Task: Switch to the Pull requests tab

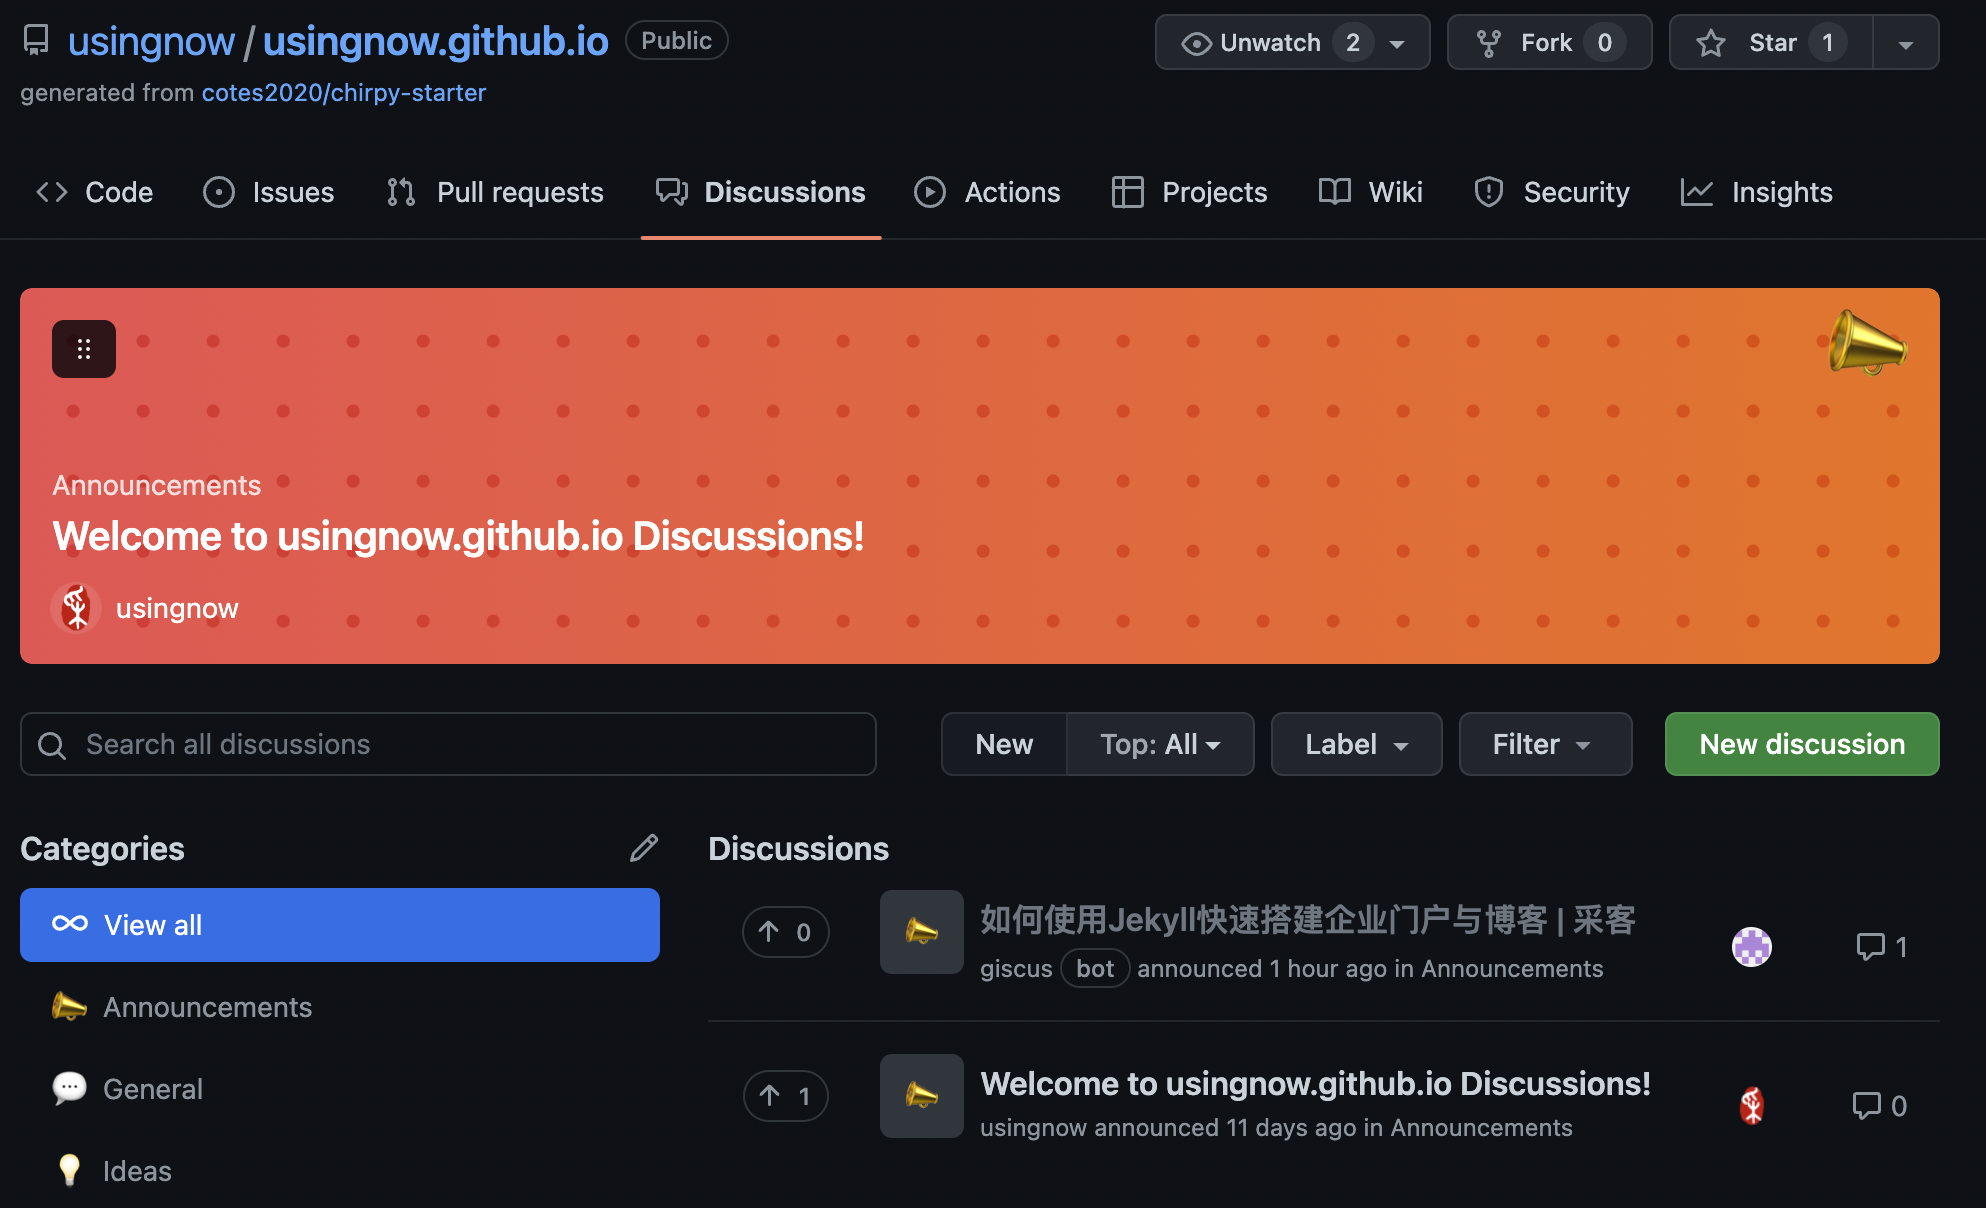Action: (495, 192)
